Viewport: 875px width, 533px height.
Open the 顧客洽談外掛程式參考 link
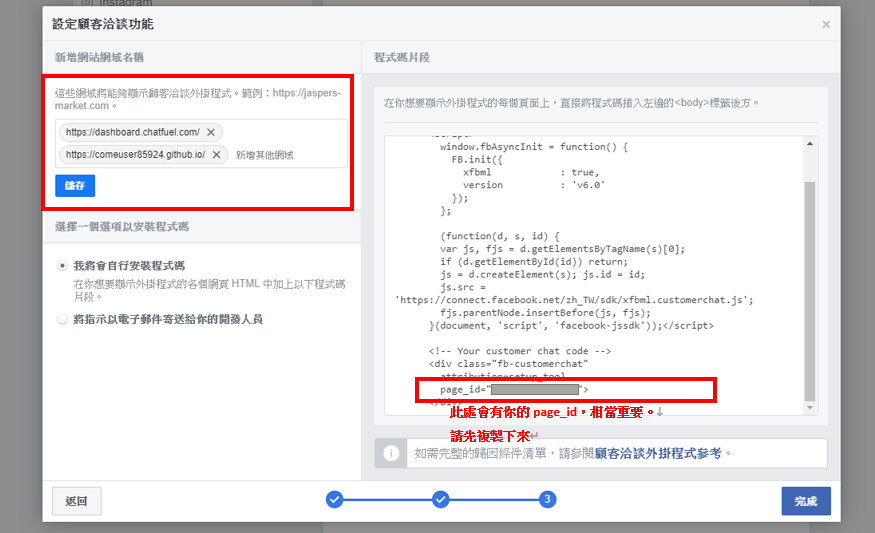pos(658,453)
